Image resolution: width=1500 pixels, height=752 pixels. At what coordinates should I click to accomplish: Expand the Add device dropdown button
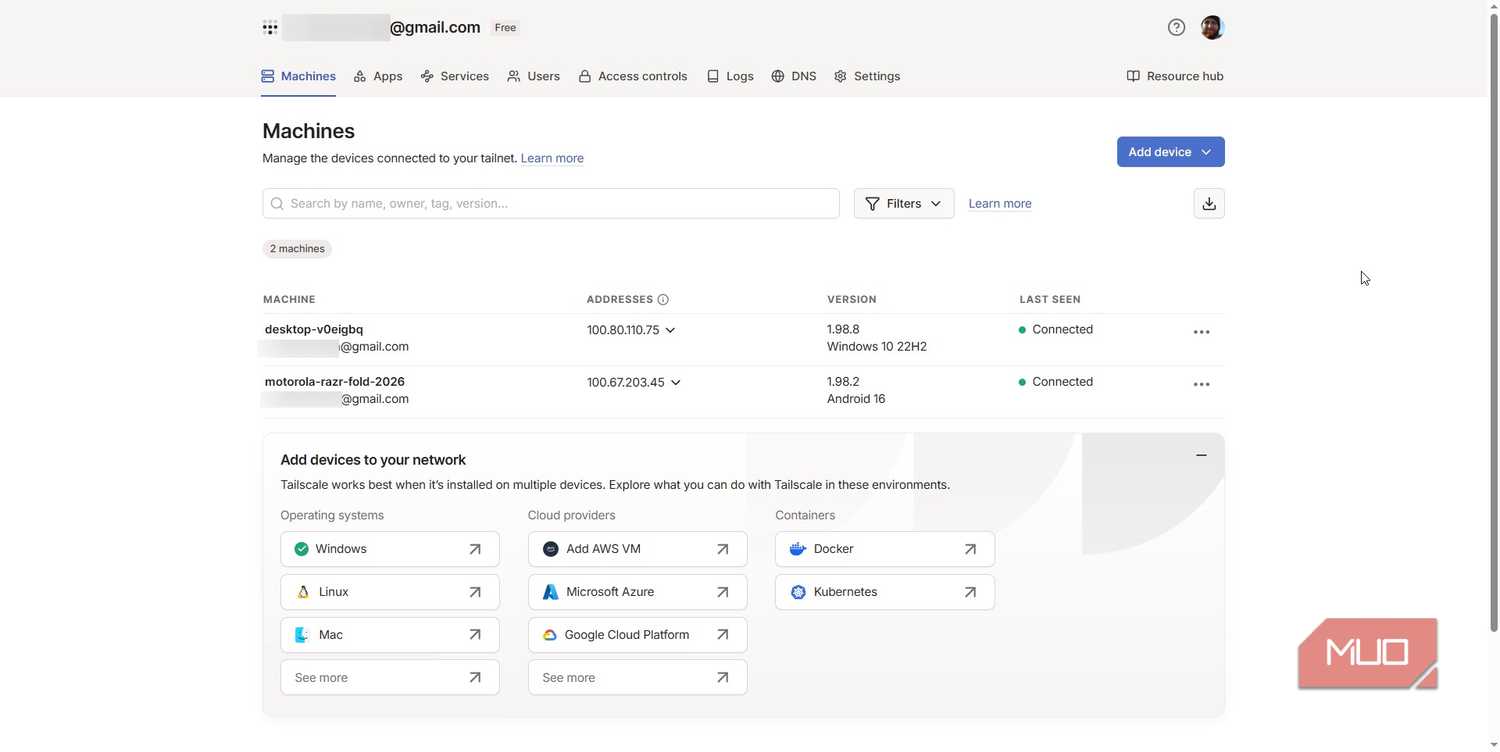tap(1171, 152)
